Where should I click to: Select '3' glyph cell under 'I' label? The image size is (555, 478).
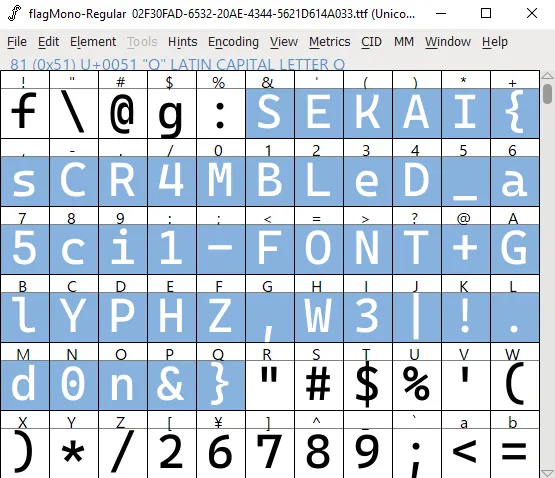pyautogui.click(x=368, y=317)
